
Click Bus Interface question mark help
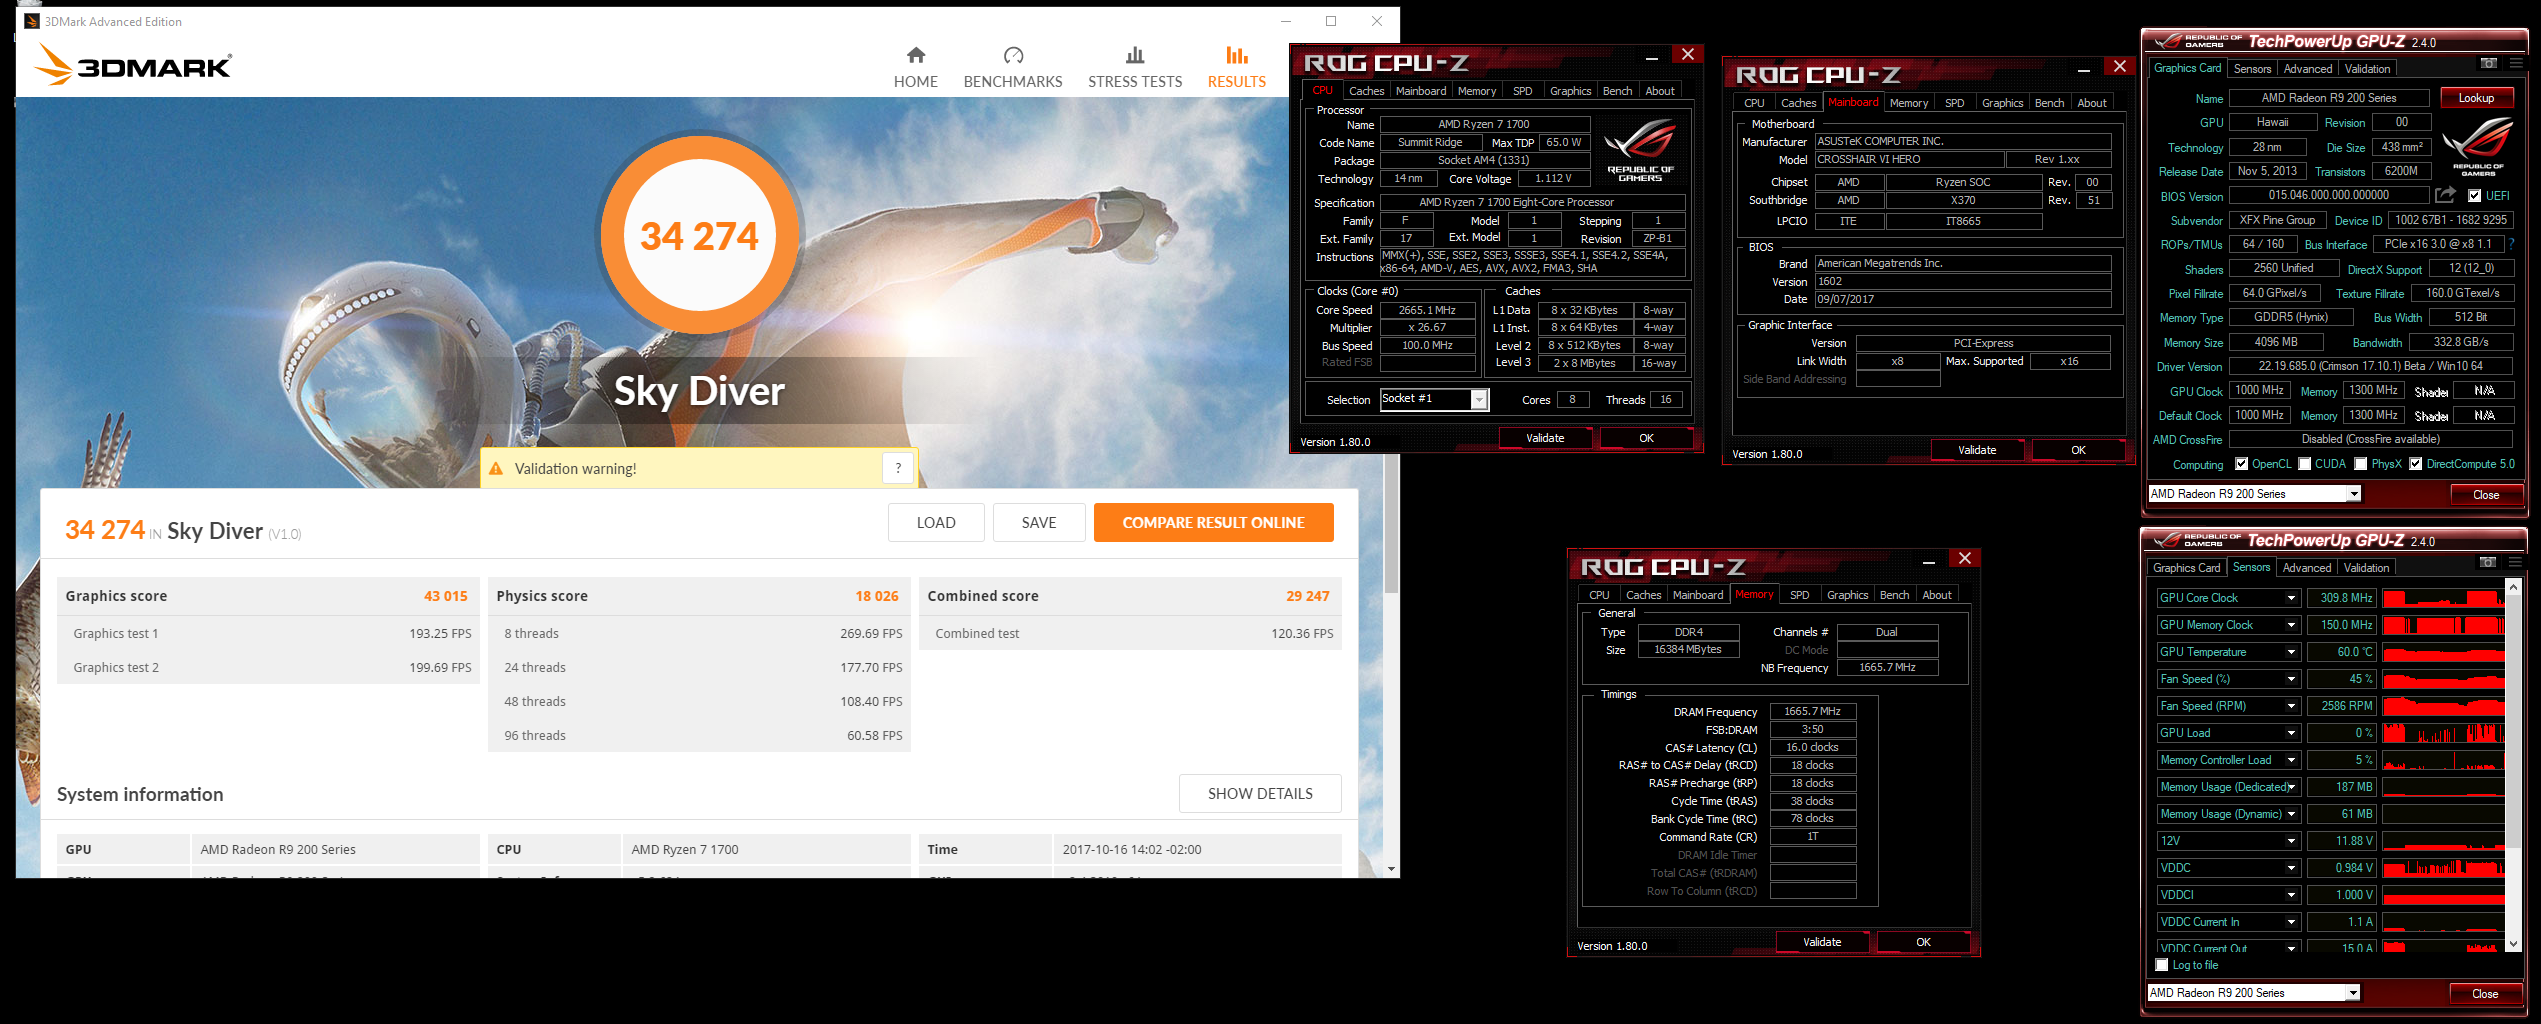[2511, 244]
